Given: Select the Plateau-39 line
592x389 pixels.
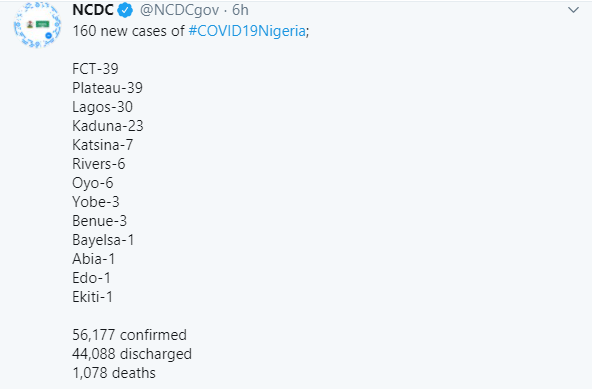Looking at the screenshot, I should click(108, 88).
